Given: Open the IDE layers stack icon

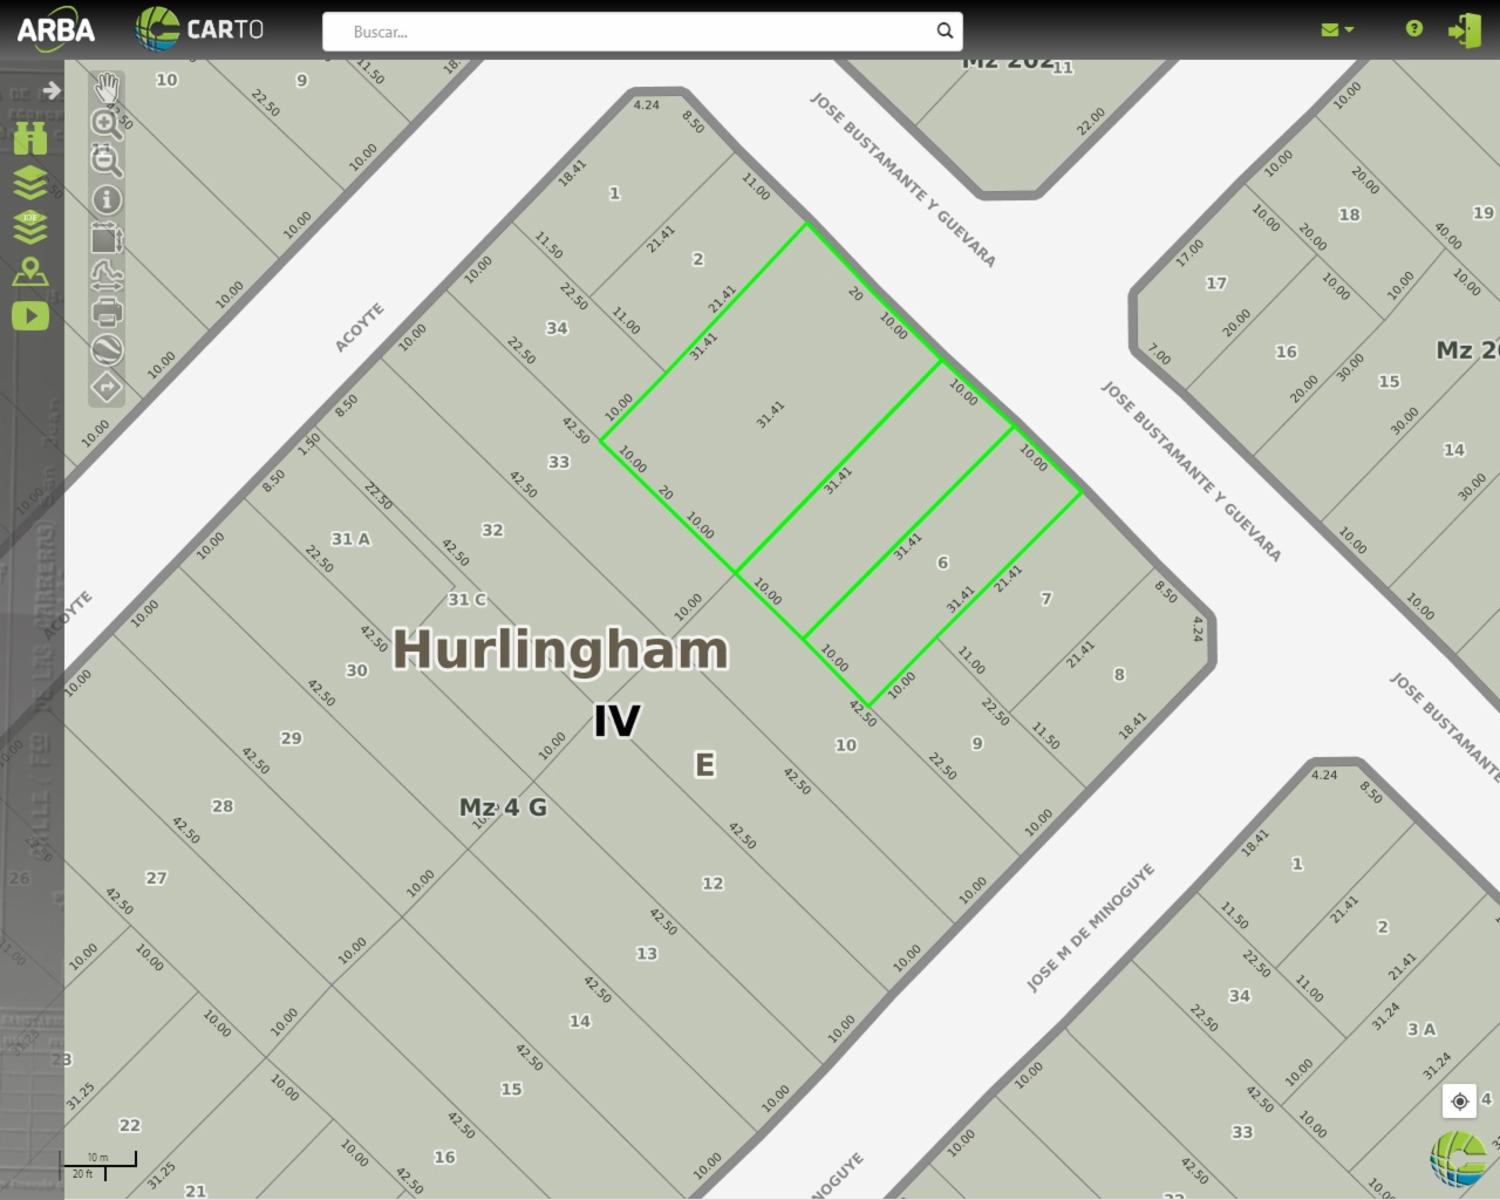Looking at the screenshot, I should (30, 227).
